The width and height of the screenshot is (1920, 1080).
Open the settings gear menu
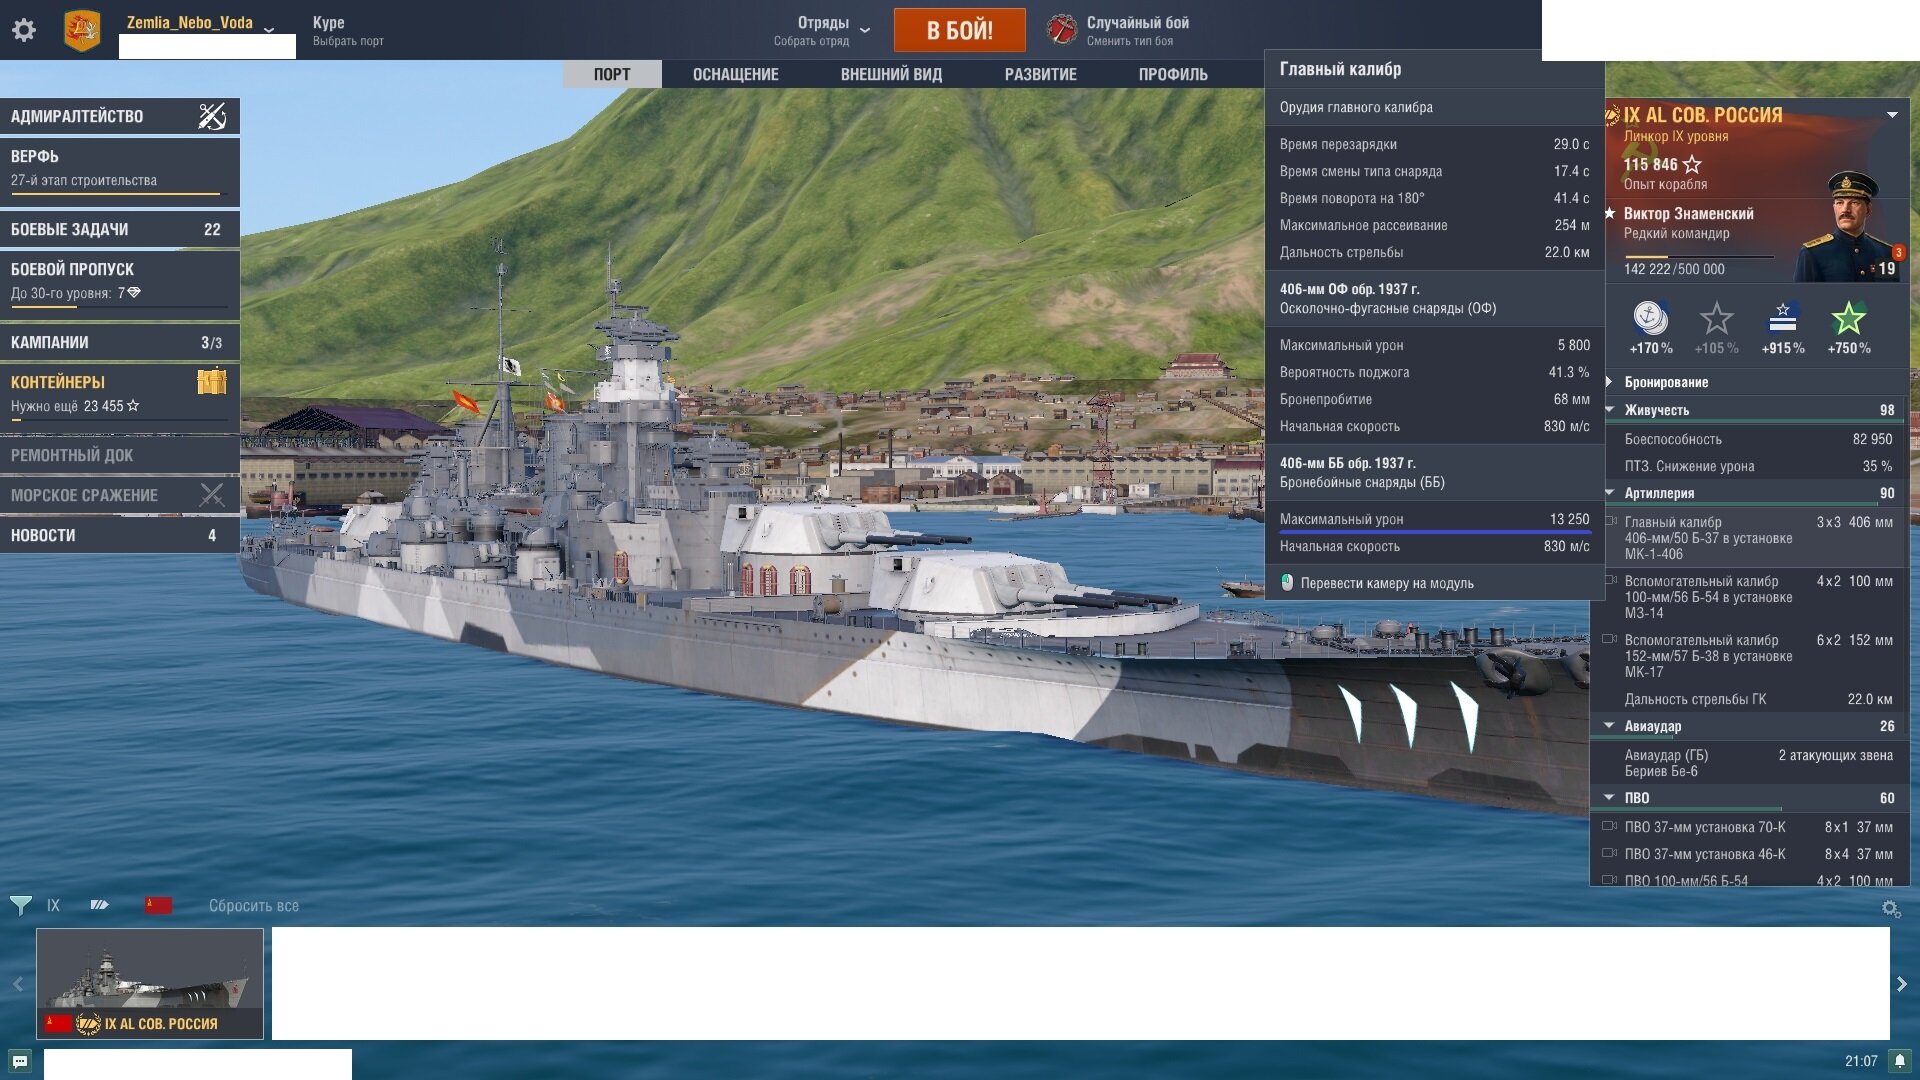pyautogui.click(x=24, y=30)
